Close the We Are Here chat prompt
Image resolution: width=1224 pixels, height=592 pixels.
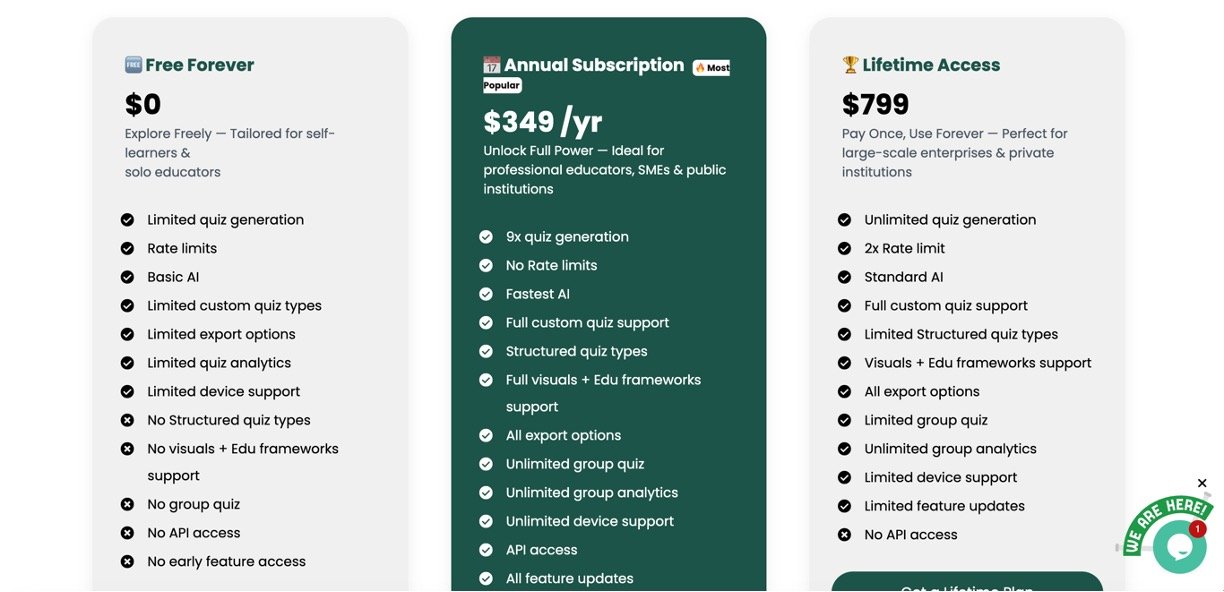pos(1202,484)
